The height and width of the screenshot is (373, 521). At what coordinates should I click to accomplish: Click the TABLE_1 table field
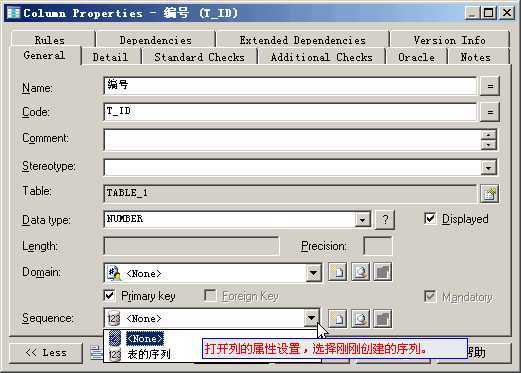290,193
